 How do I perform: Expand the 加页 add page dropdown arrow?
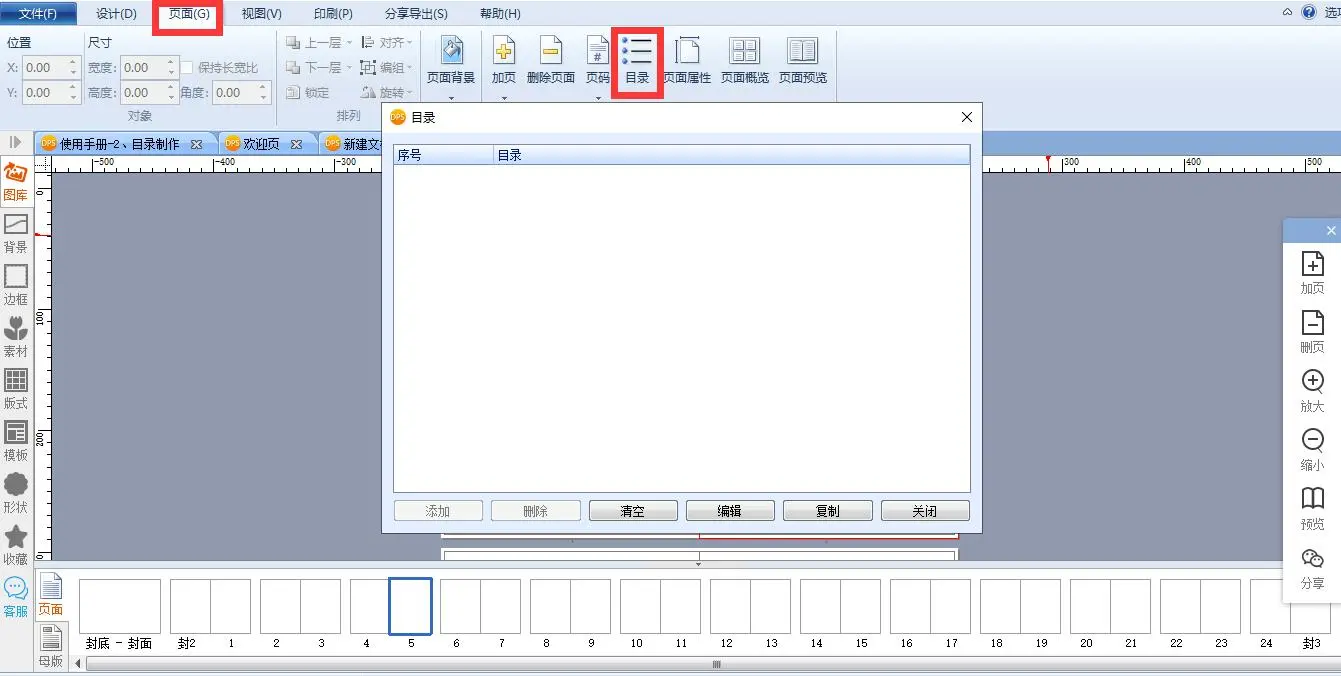503,98
